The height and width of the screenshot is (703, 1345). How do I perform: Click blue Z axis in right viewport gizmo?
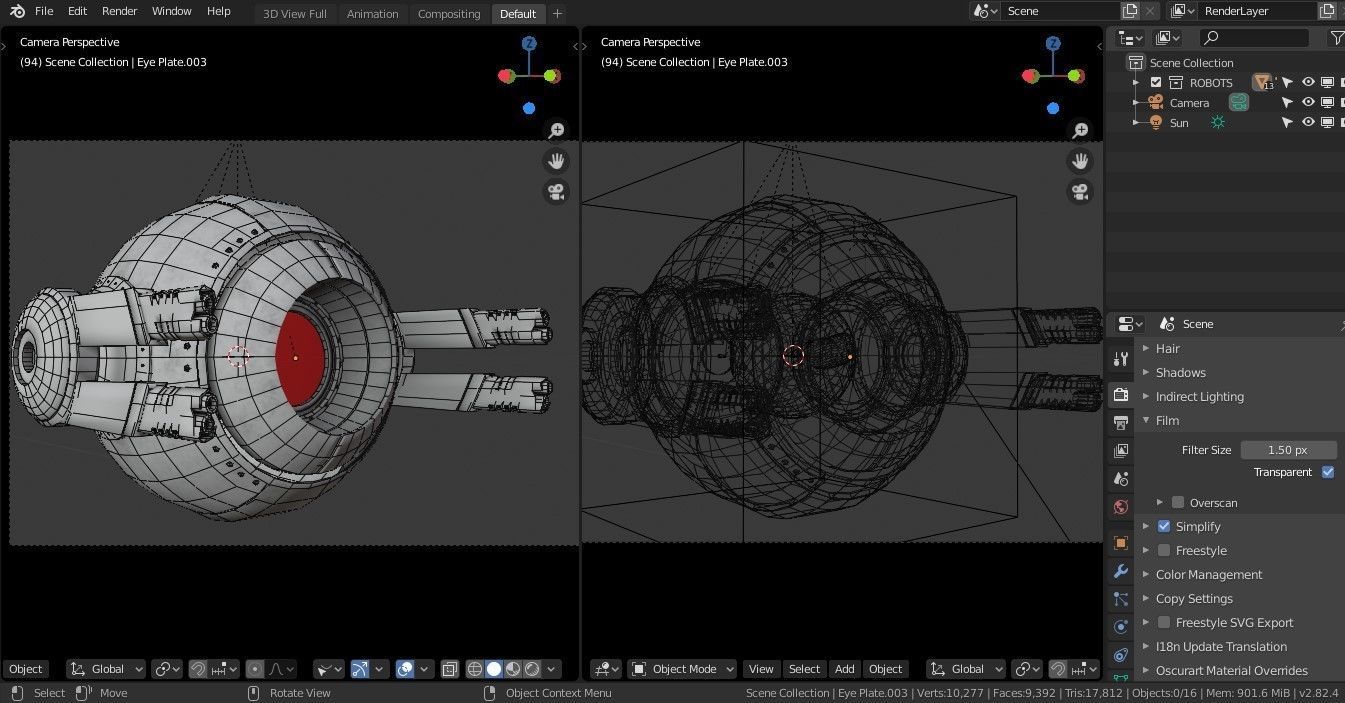(x=1053, y=44)
